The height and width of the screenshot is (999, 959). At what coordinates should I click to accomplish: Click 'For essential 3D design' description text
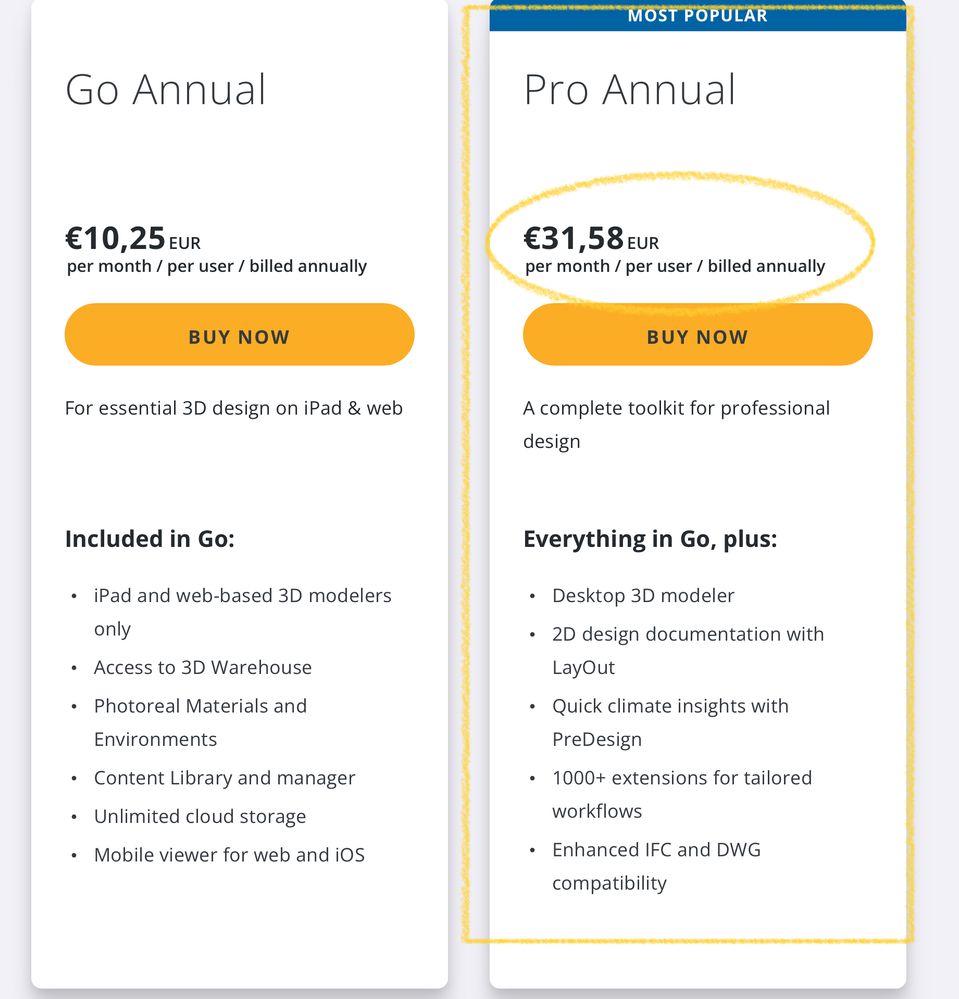[234, 408]
